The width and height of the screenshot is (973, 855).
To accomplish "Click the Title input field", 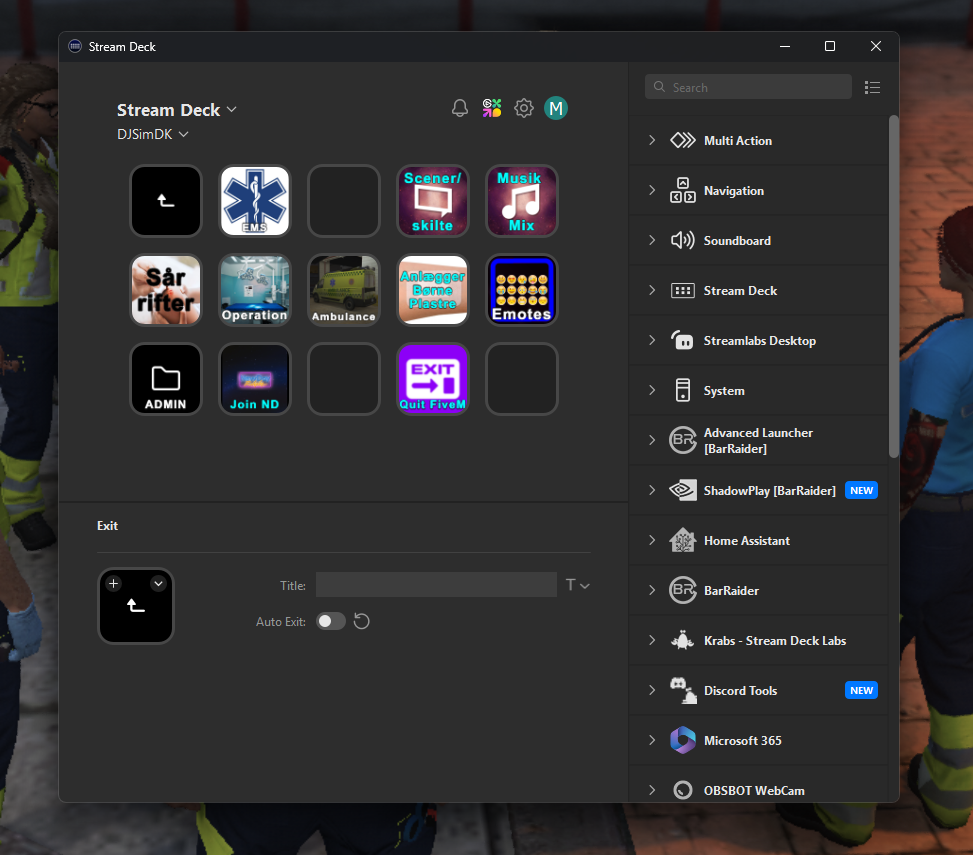I will [x=436, y=584].
